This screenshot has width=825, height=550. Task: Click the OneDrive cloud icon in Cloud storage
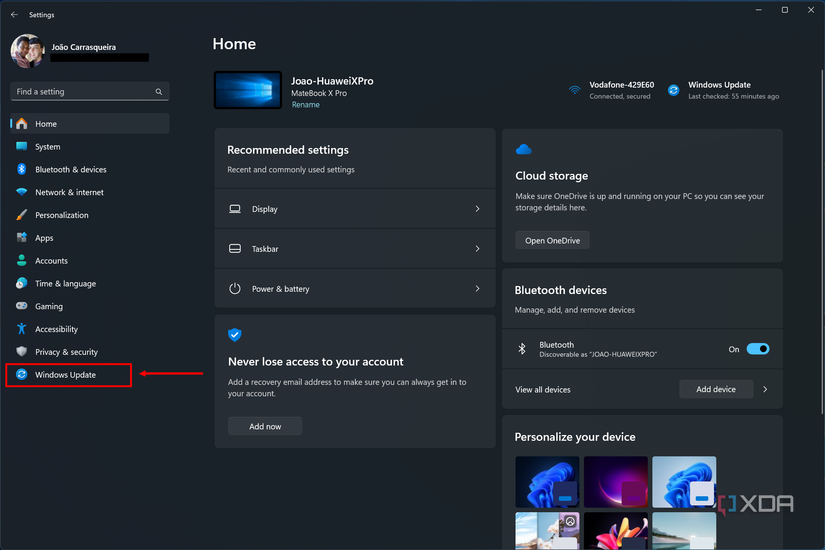click(x=524, y=149)
